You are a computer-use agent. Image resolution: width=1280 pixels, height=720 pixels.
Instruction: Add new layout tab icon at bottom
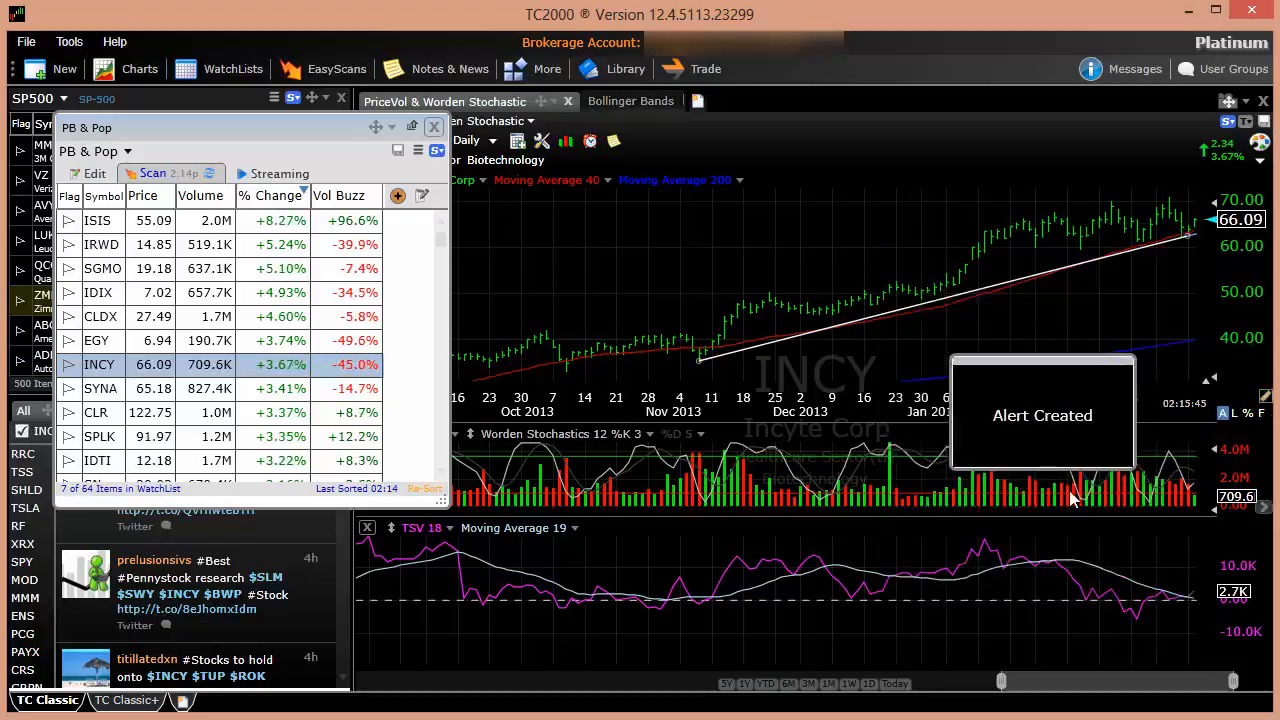(x=183, y=701)
